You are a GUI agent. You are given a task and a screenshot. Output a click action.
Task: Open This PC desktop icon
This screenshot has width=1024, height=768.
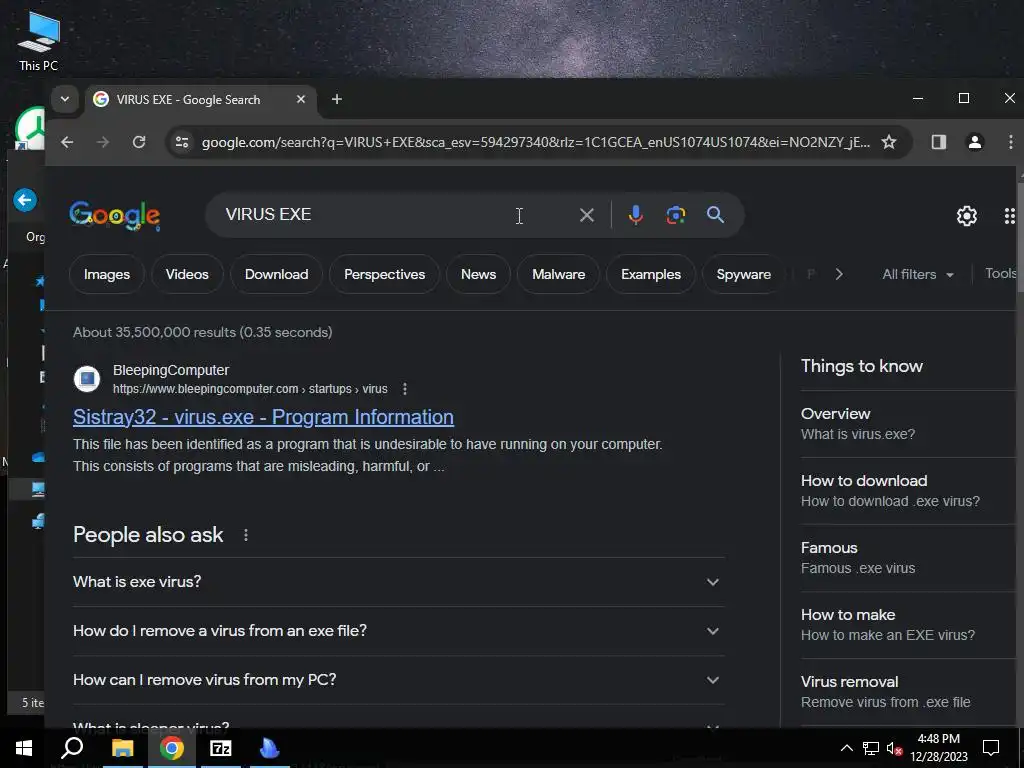point(39,40)
